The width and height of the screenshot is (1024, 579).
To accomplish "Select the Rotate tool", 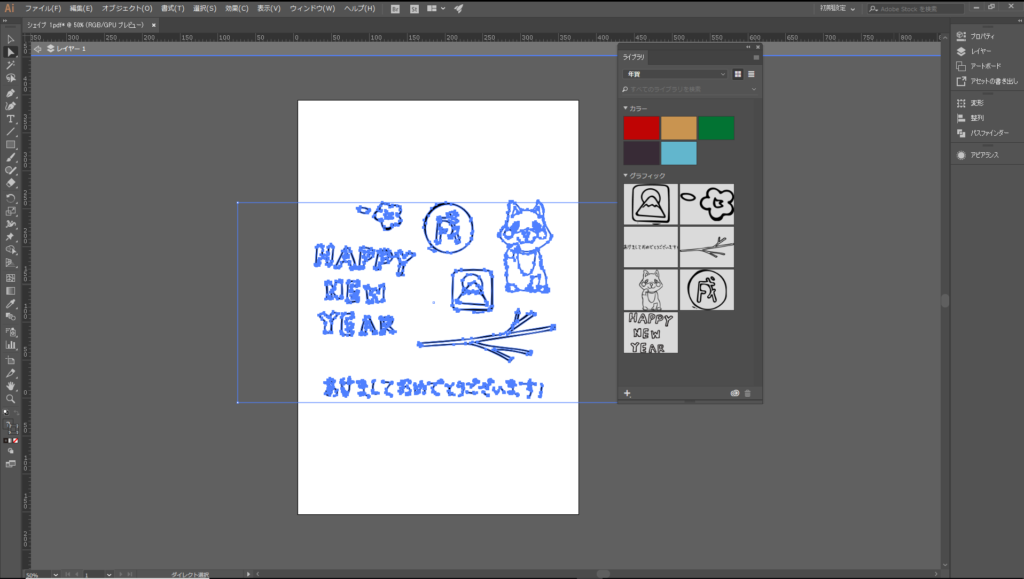I will pyautogui.click(x=10, y=198).
